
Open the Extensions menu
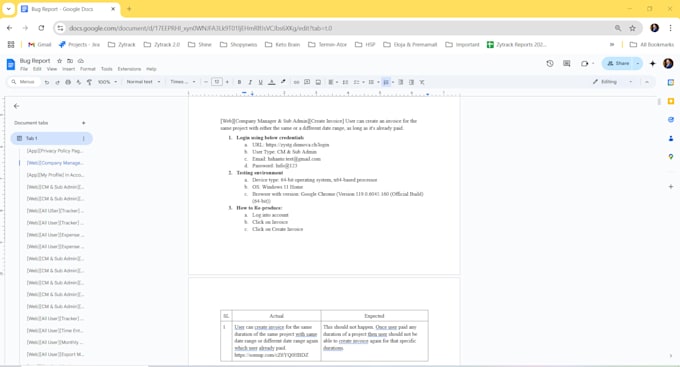point(129,69)
